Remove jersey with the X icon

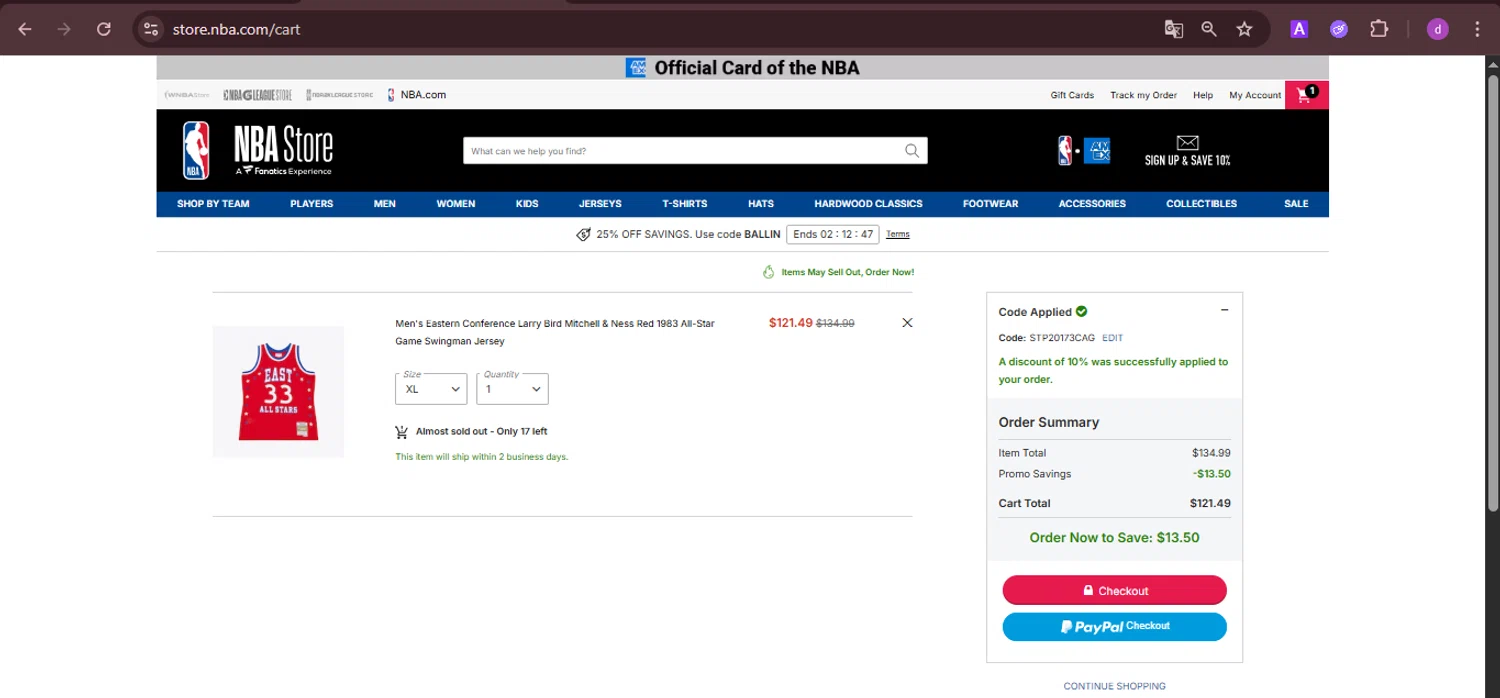pyautogui.click(x=907, y=323)
